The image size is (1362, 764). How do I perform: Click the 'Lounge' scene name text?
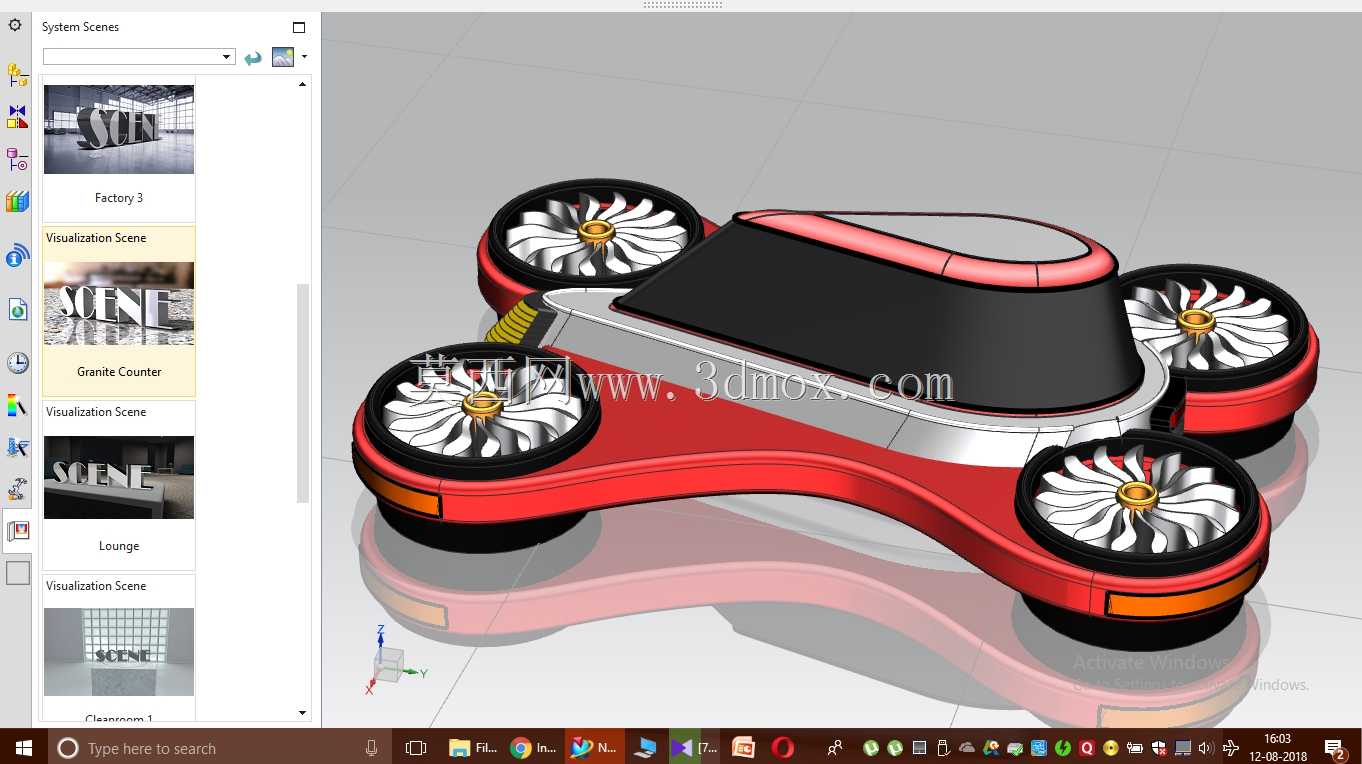click(x=119, y=546)
